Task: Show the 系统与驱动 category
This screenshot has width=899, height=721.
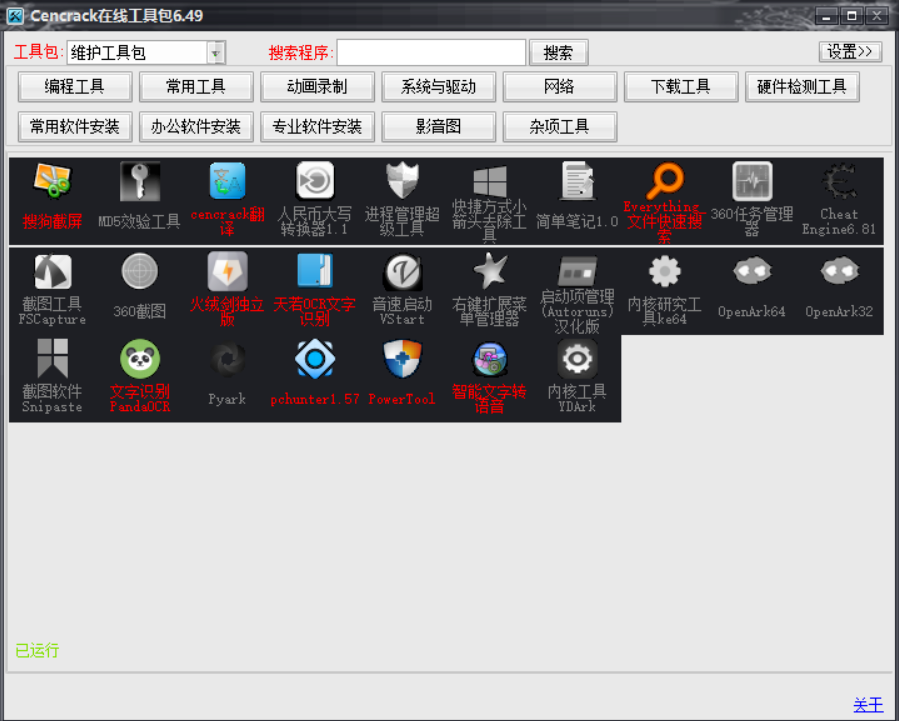Action: click(439, 87)
